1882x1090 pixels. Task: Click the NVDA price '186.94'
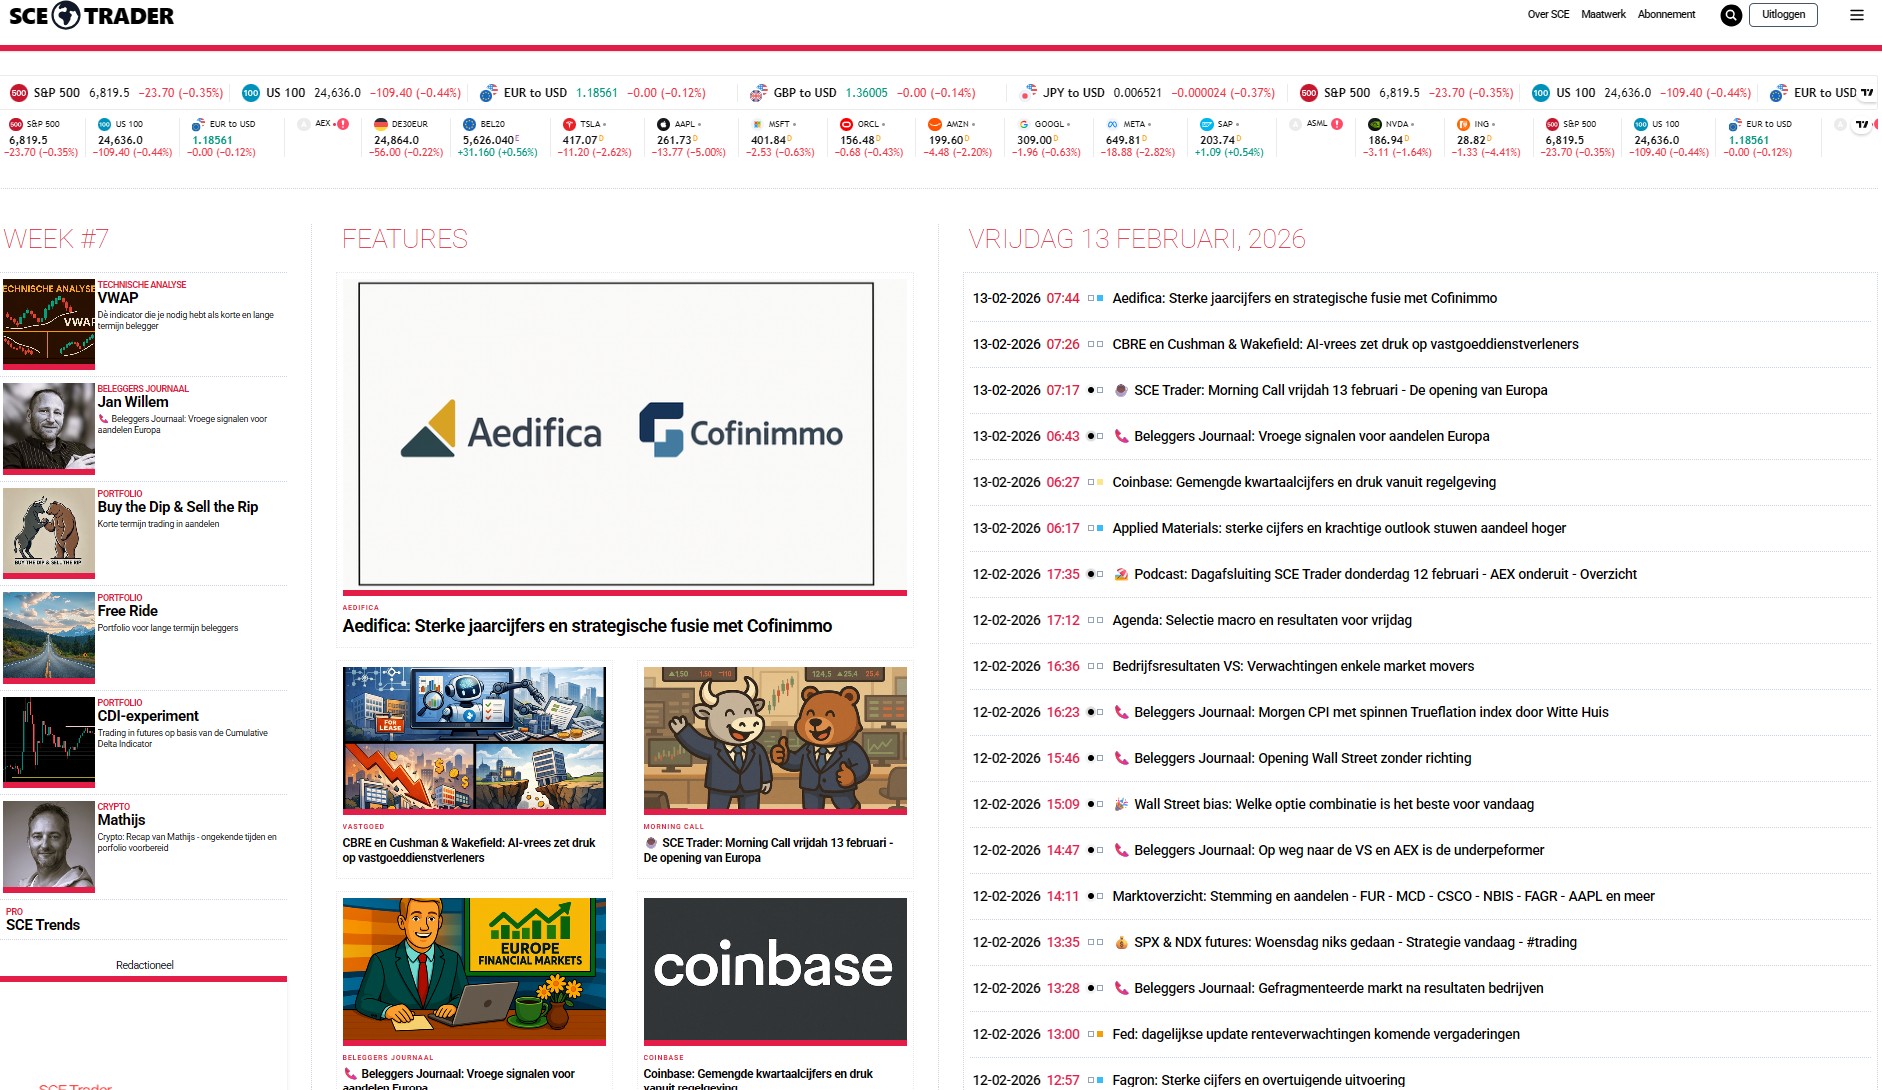coord(1385,140)
